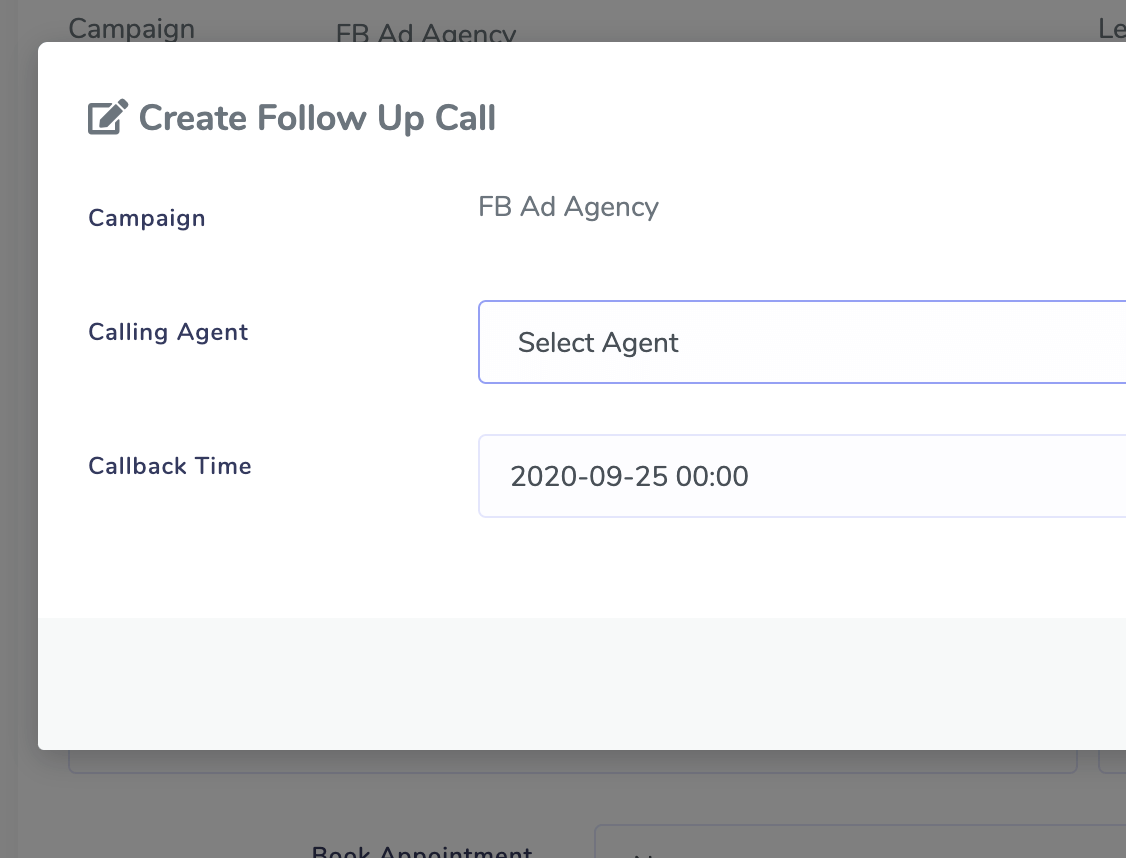Image resolution: width=1126 pixels, height=858 pixels.
Task: Click the blank white space below Callback Time
Action: 582,567
